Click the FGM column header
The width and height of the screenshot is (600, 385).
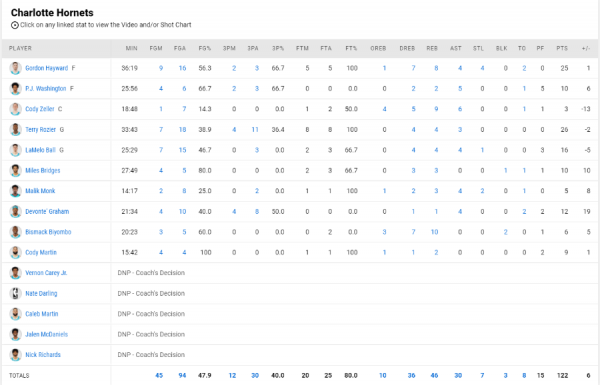(156, 49)
